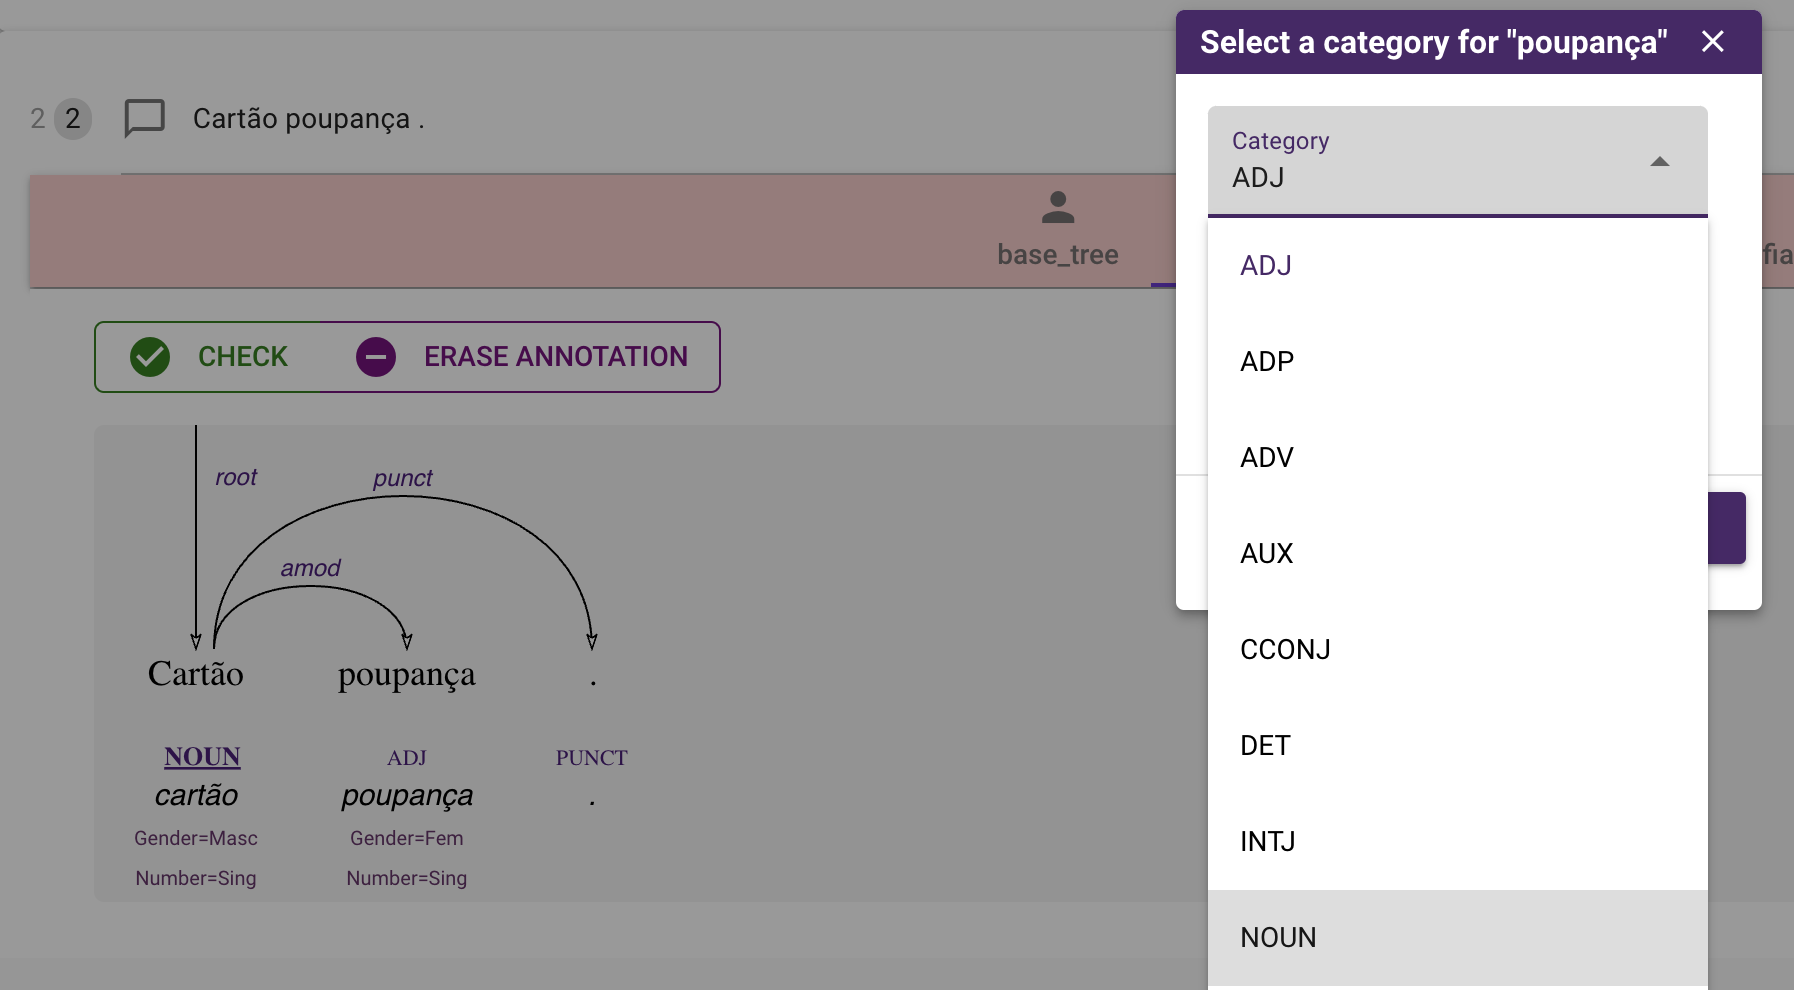Close the category selection dialog
This screenshot has width=1794, height=990.
click(1712, 42)
